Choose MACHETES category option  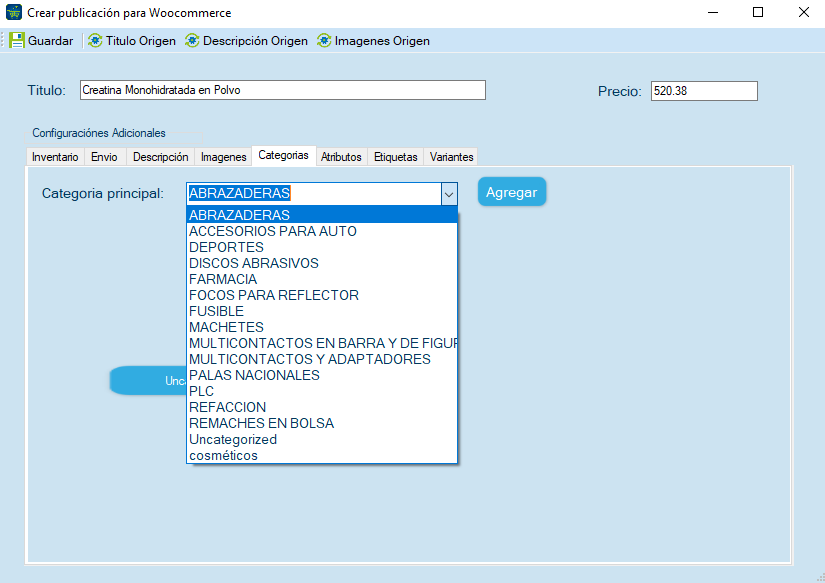click(322, 327)
